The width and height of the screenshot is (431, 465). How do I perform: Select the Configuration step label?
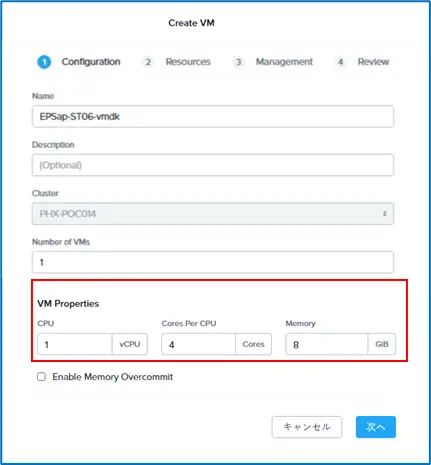click(x=91, y=62)
